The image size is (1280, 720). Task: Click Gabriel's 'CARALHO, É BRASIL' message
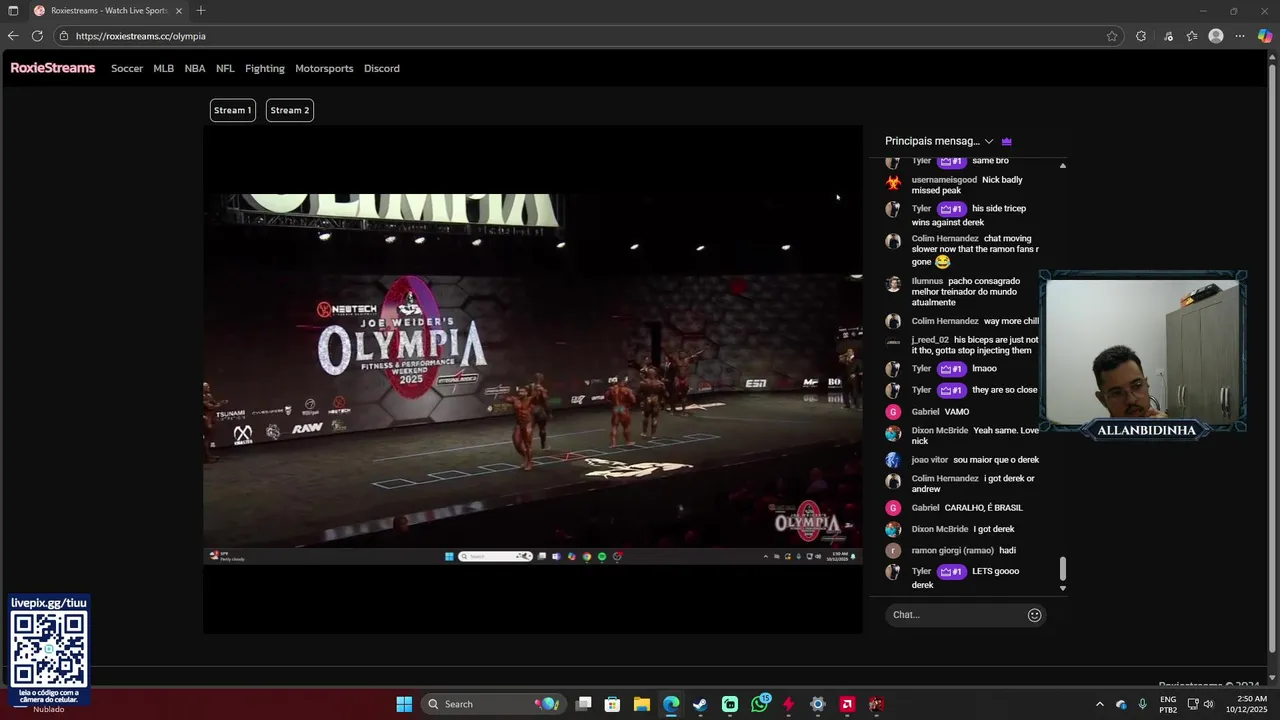[x=983, y=508]
